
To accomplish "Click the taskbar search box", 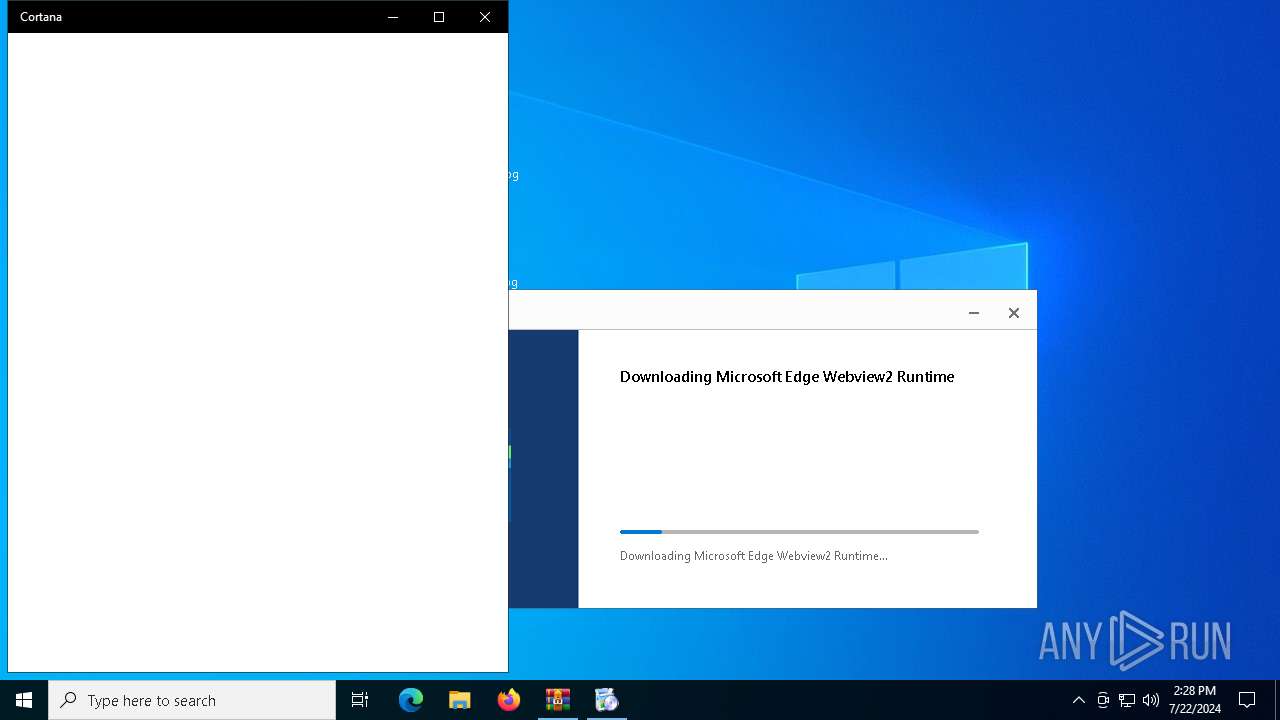I will tap(192, 700).
